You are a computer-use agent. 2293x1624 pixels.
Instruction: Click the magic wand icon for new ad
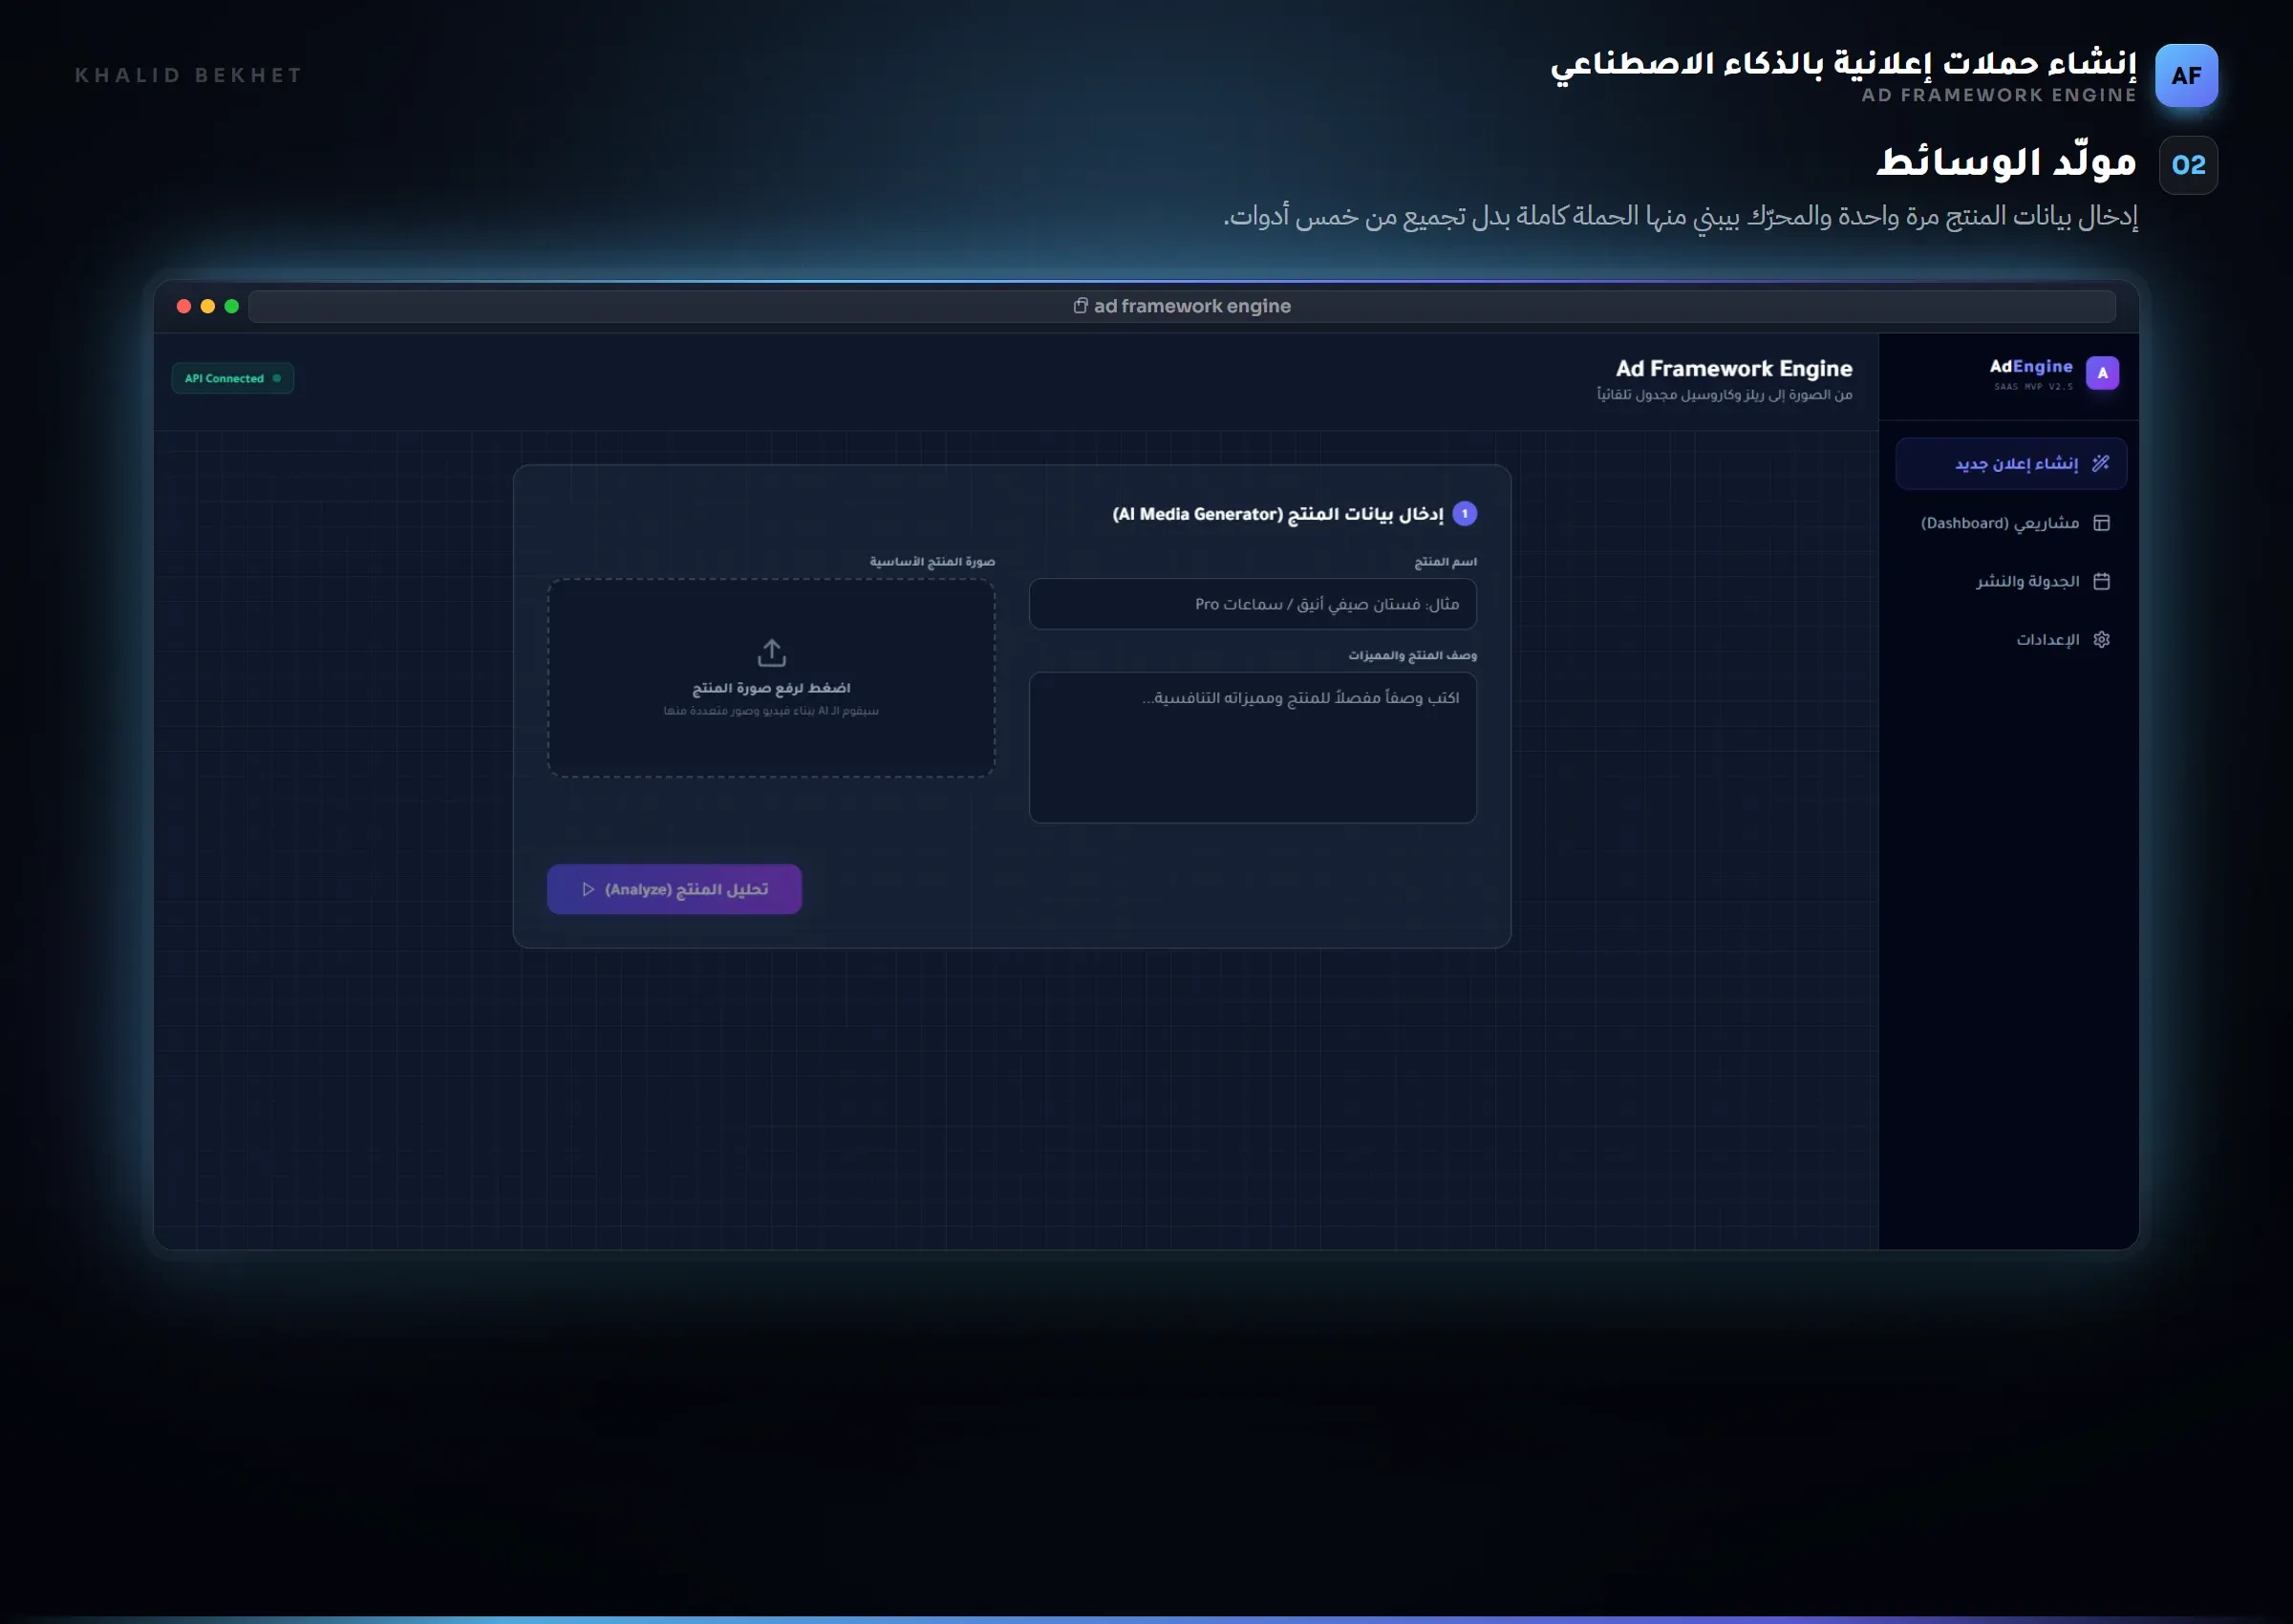pyautogui.click(x=2101, y=463)
